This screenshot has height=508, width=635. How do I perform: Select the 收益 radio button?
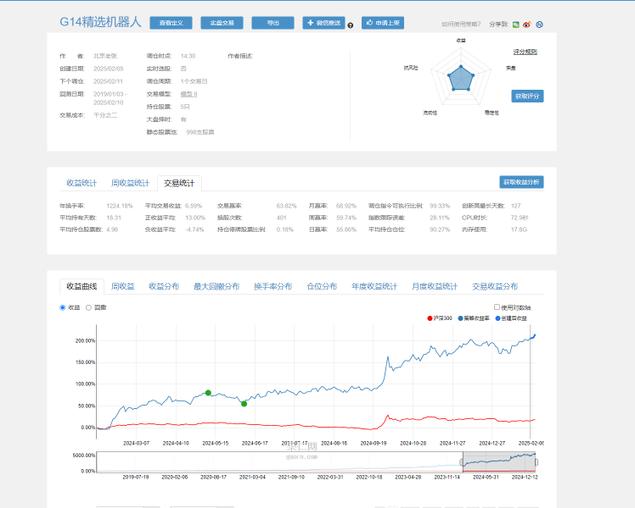[63, 307]
